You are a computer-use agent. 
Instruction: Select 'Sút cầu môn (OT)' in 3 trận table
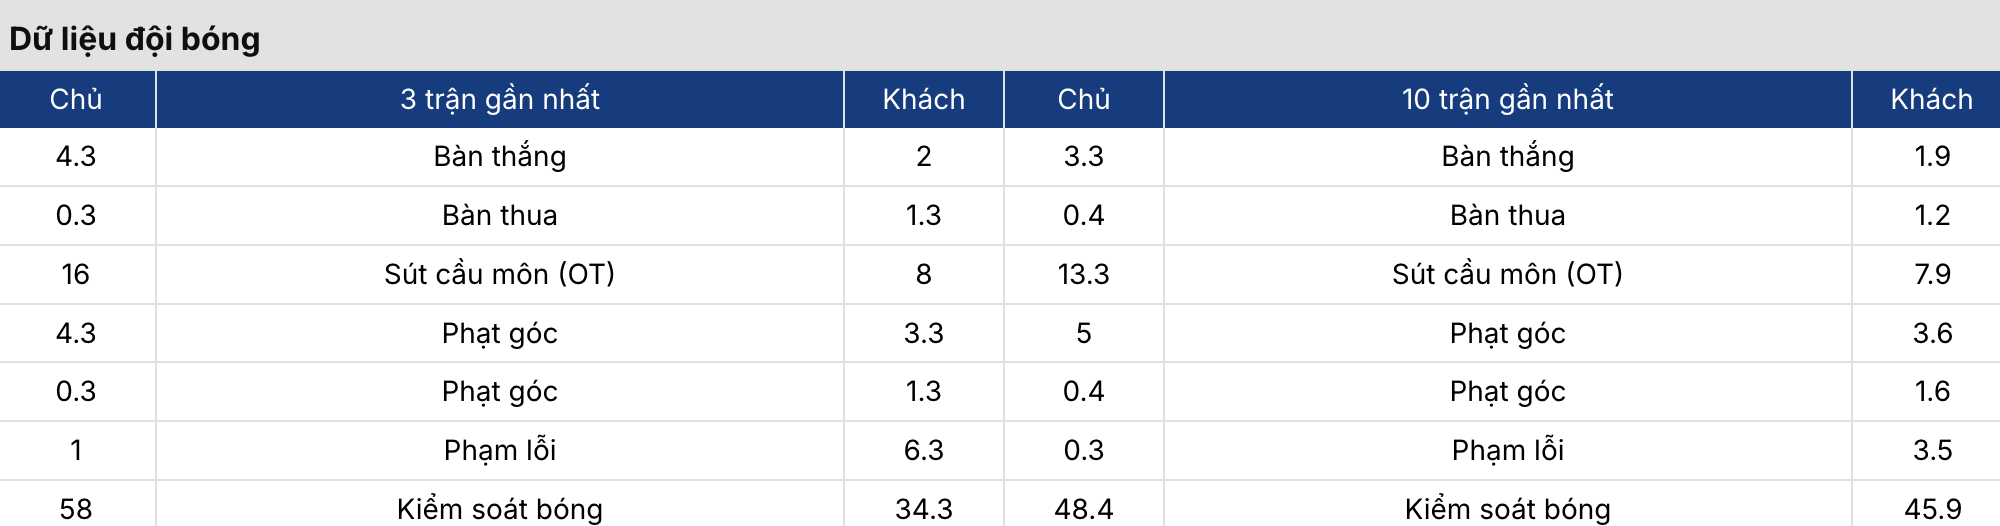500,274
